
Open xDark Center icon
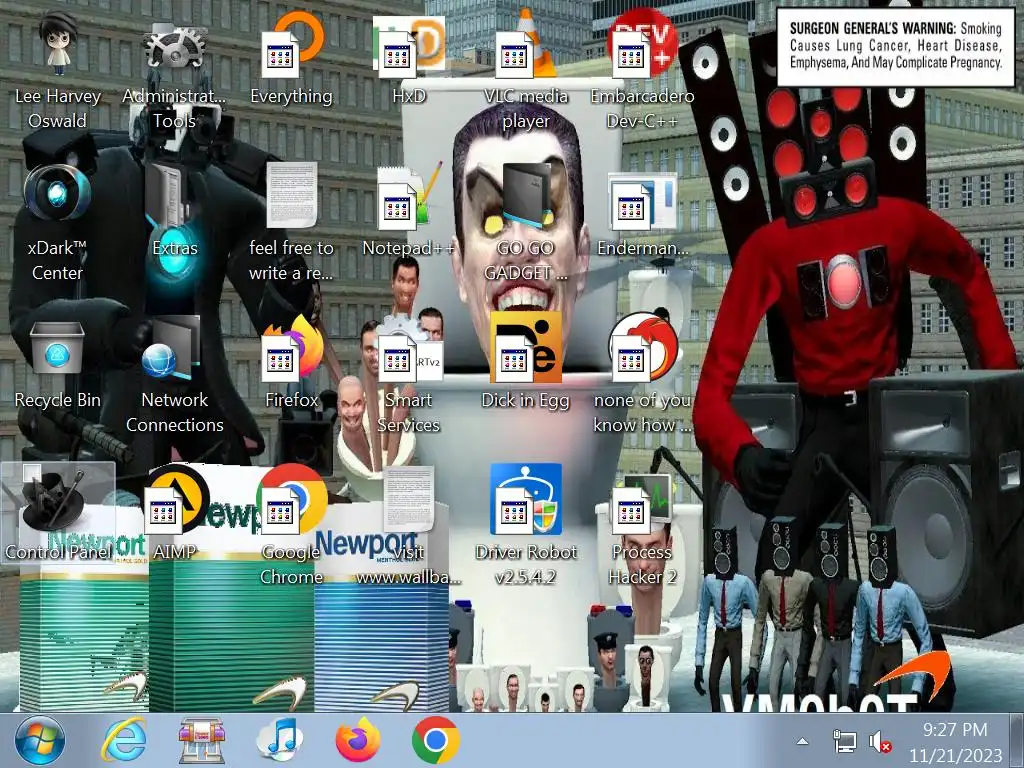tap(57, 223)
